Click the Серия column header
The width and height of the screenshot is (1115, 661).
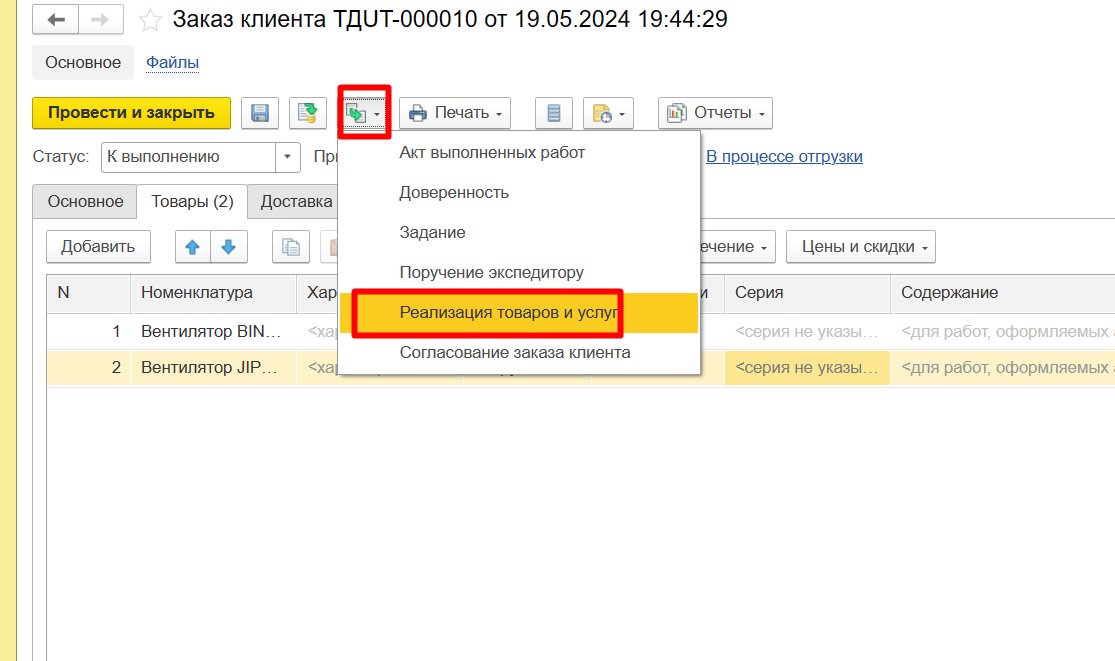pyautogui.click(x=807, y=293)
